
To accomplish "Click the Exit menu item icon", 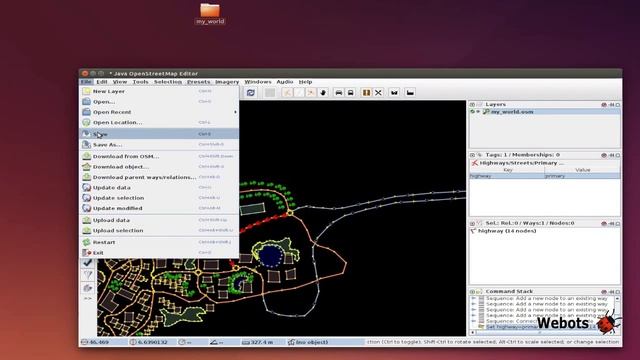I will coord(87,253).
